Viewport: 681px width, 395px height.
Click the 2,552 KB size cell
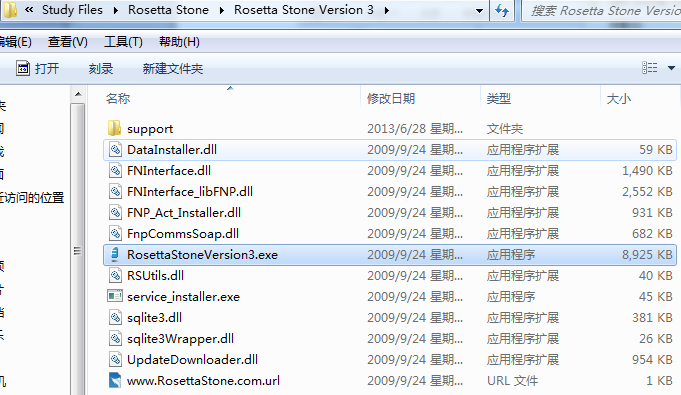(x=647, y=191)
